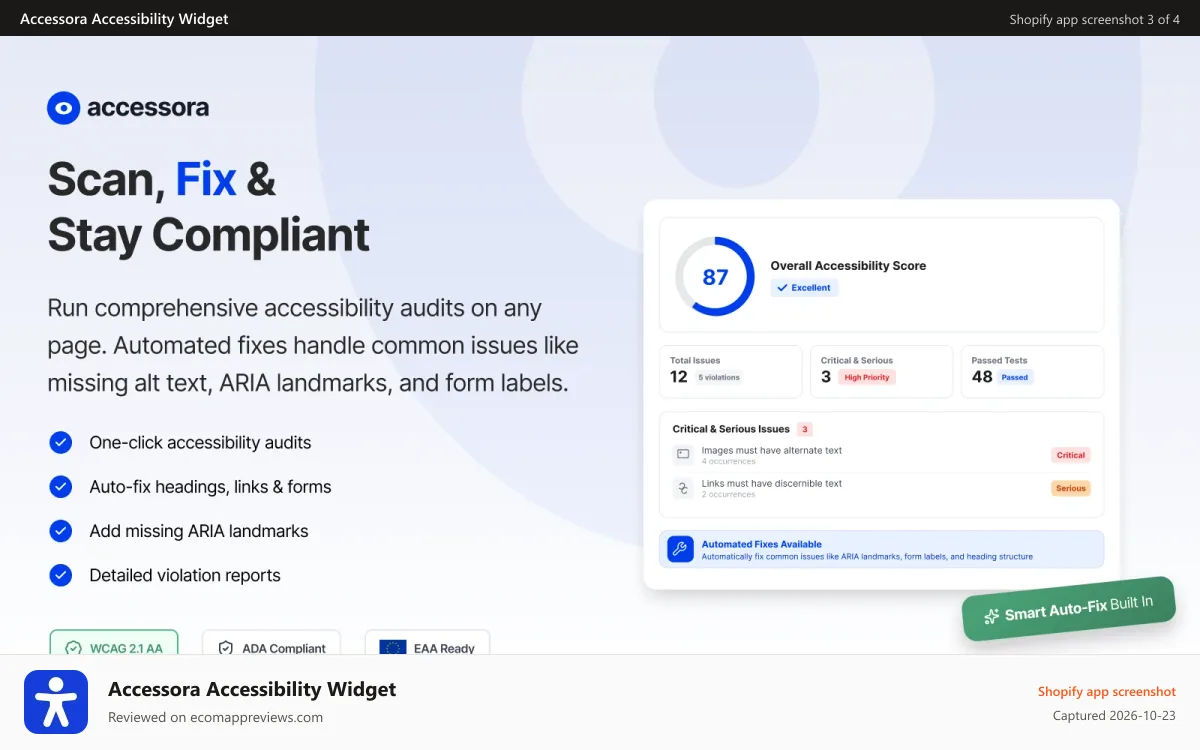Click checkmark next to One-click accessibility audits
Image resolution: width=1200 pixels, height=750 pixels.
[61, 442]
